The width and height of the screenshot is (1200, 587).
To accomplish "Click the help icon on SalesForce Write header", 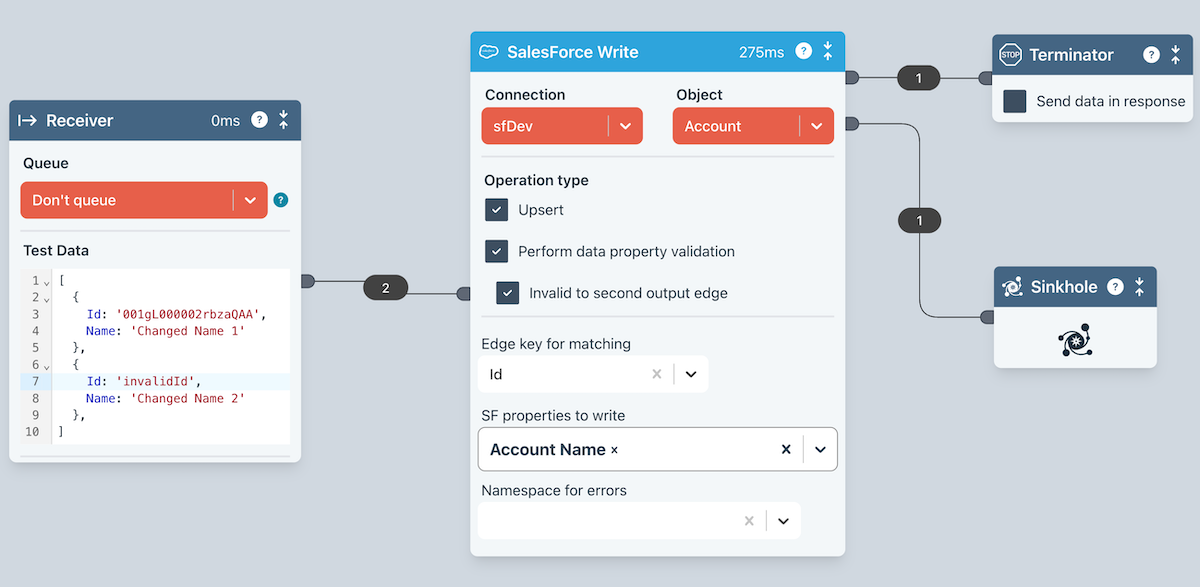I will 803,52.
